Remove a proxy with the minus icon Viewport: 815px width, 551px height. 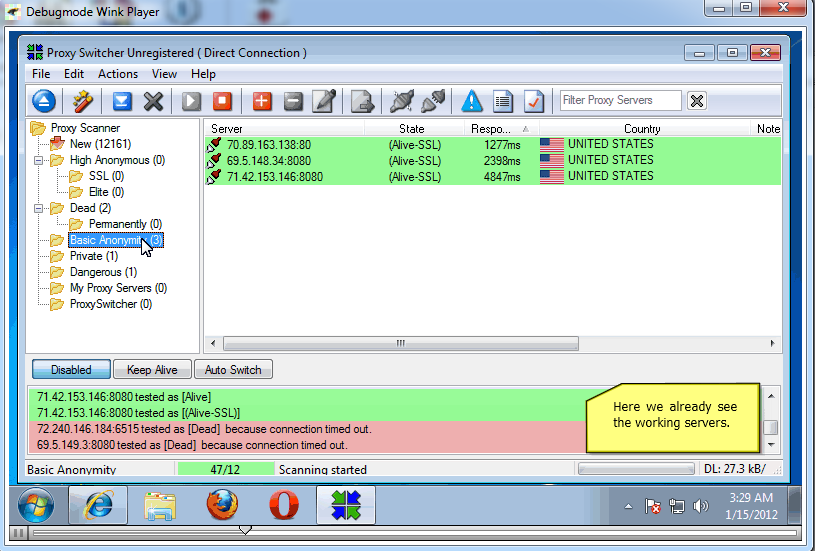293,101
